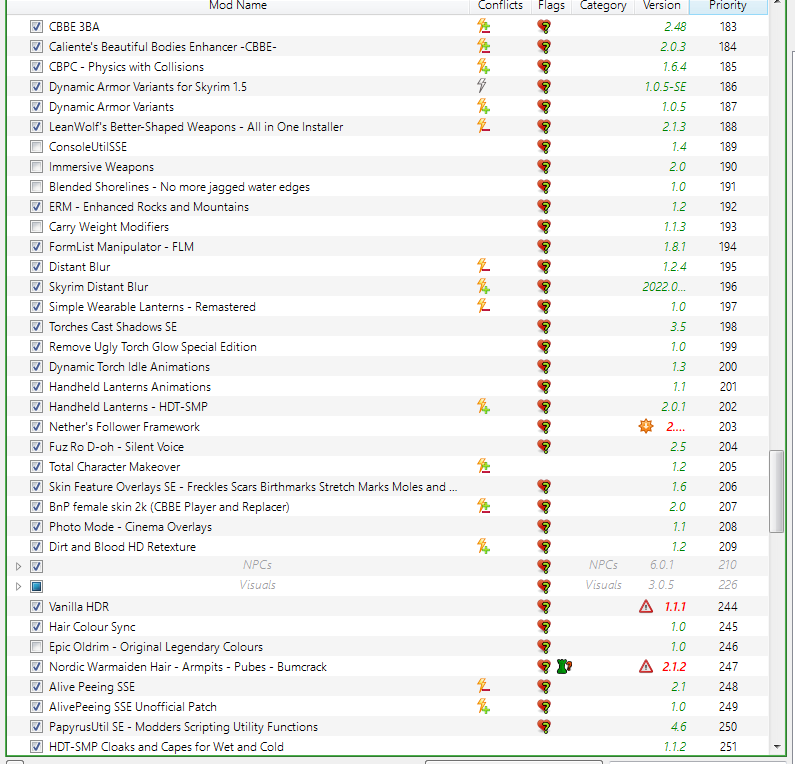Click the mod list vertical scrollbar thumb

(776, 491)
